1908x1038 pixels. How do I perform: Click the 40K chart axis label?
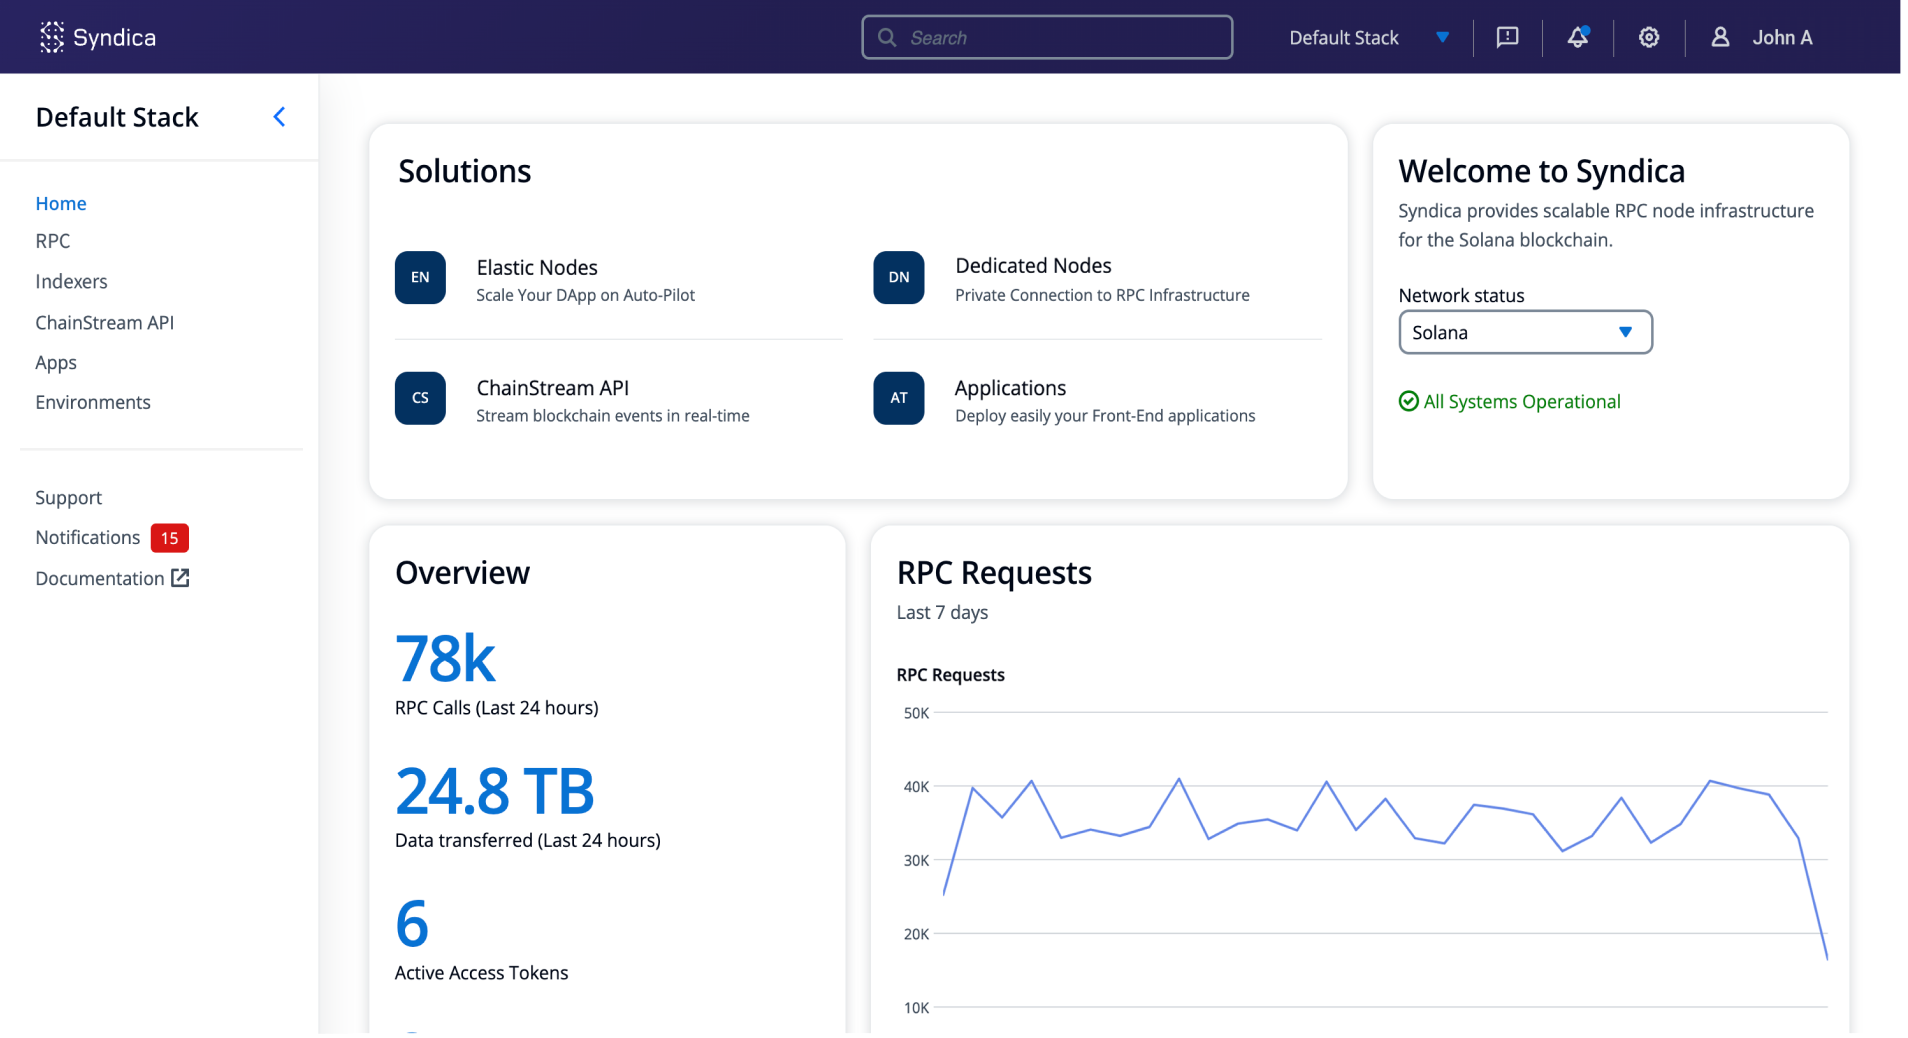click(x=916, y=787)
